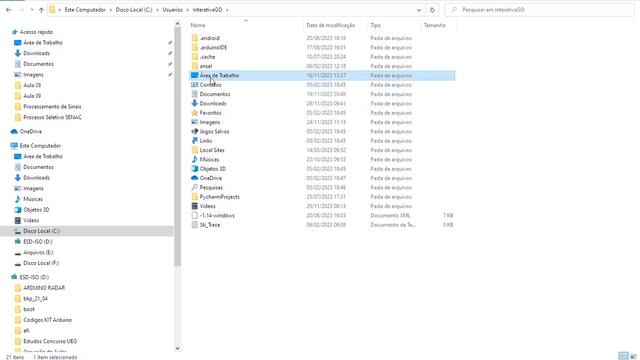Select the .arduinoIDE folder icon
640x360 pixels.
[x=195, y=47]
